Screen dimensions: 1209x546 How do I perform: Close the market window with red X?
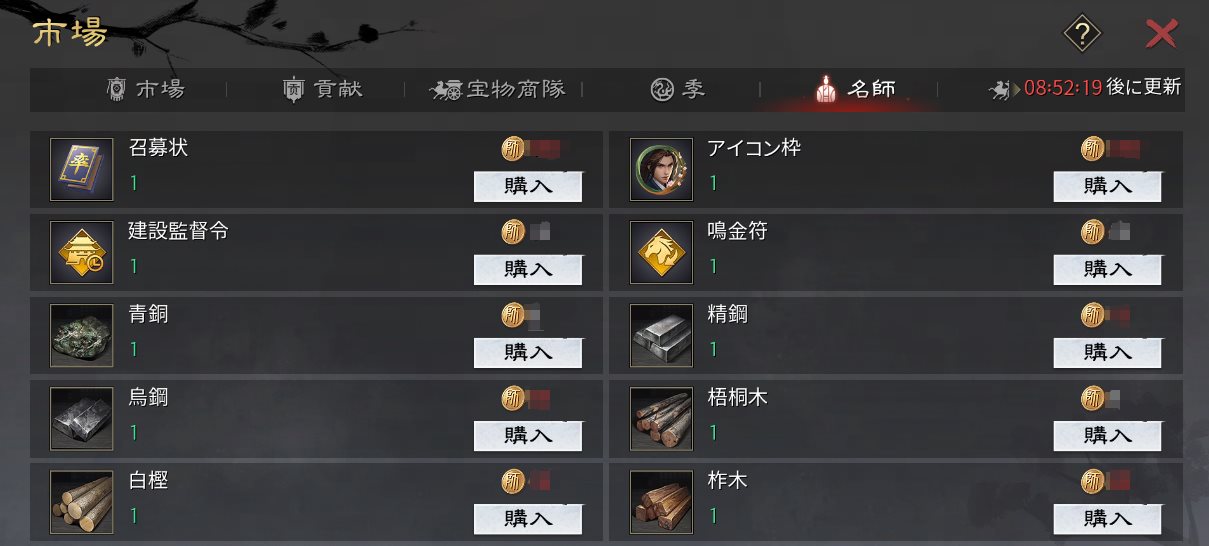point(1161,35)
